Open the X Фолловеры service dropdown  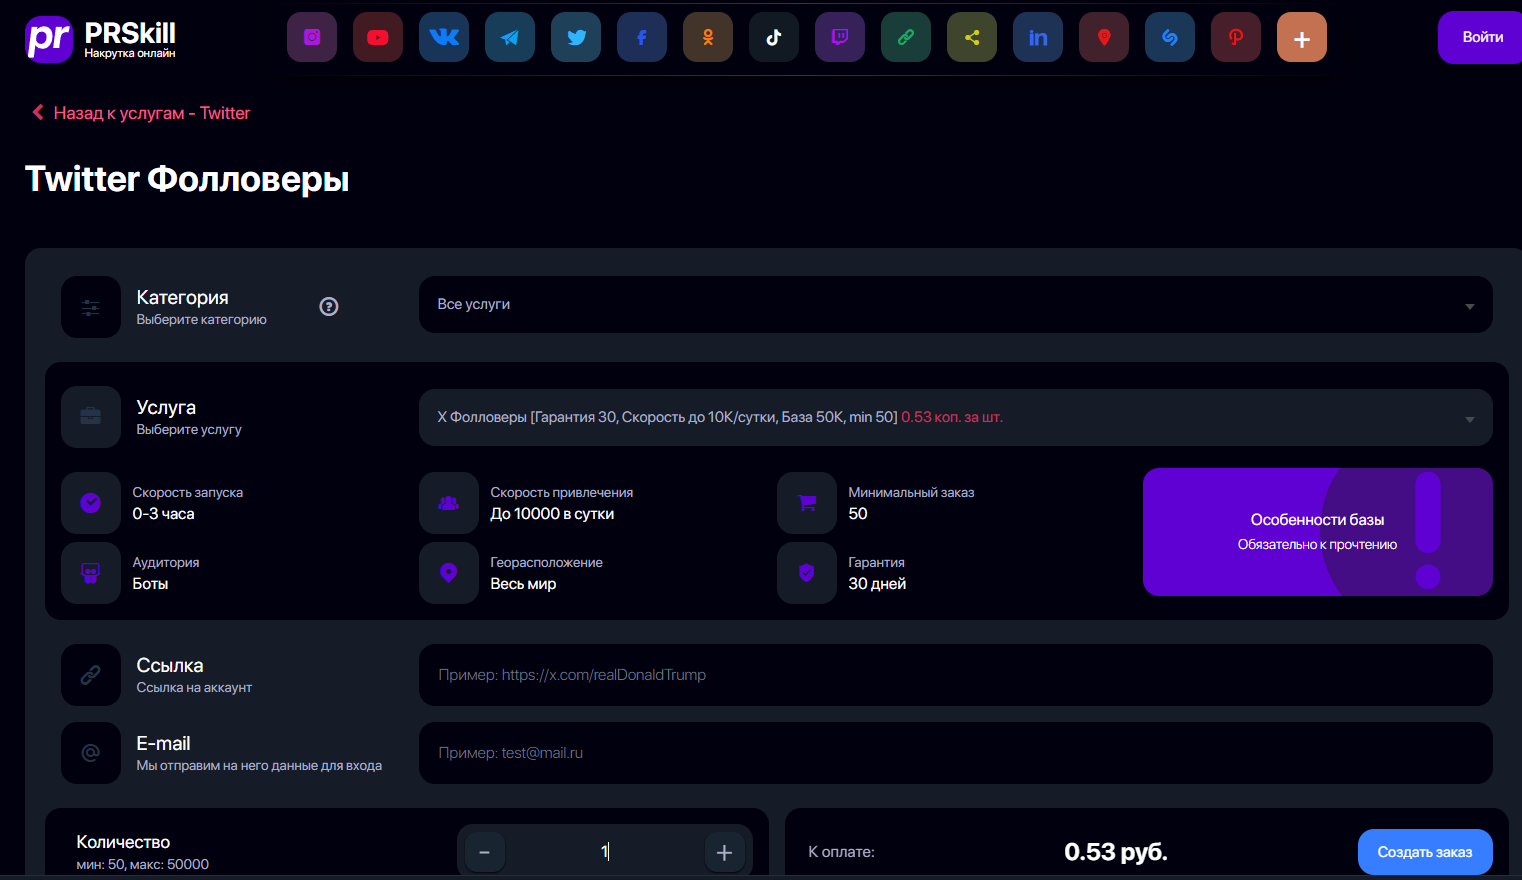[956, 417]
